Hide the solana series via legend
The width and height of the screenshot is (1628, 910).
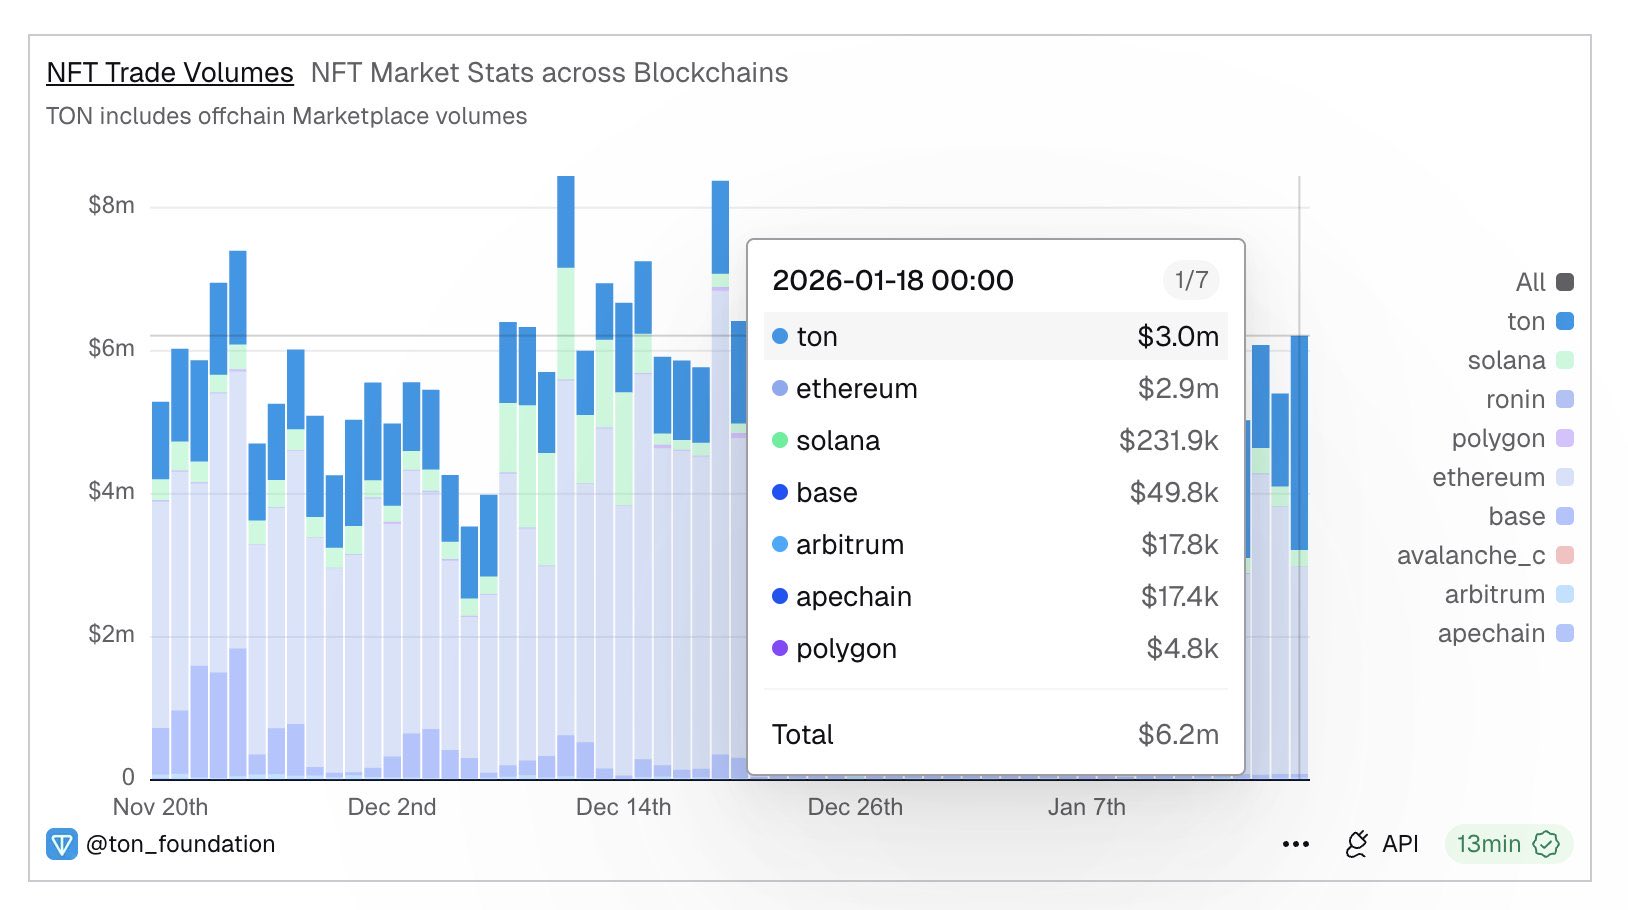point(1565,360)
